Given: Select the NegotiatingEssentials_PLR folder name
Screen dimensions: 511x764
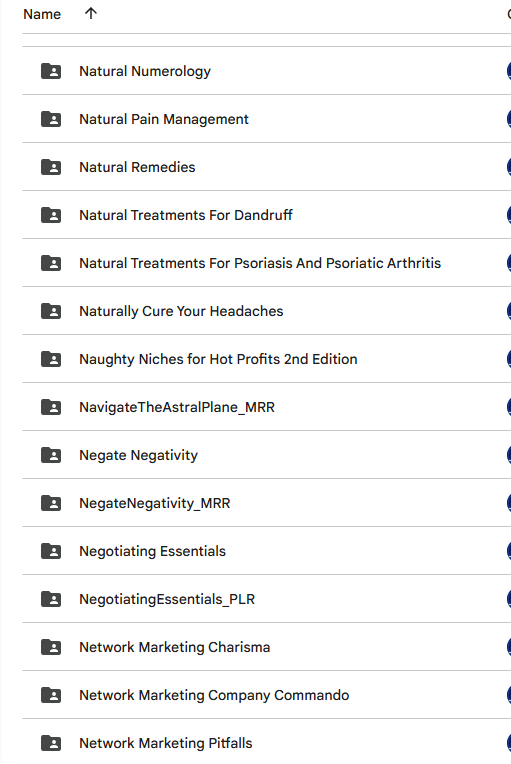Looking at the screenshot, I should click(167, 599).
